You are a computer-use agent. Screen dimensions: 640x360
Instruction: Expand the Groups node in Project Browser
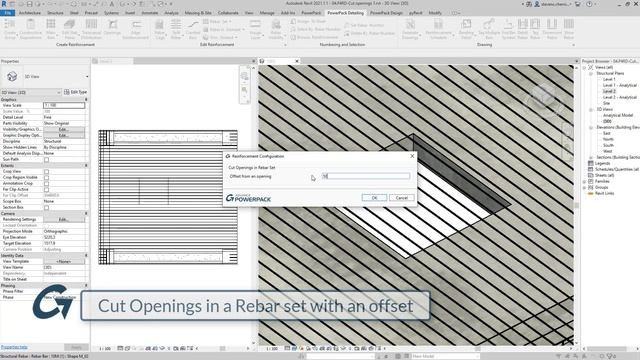tap(584, 187)
